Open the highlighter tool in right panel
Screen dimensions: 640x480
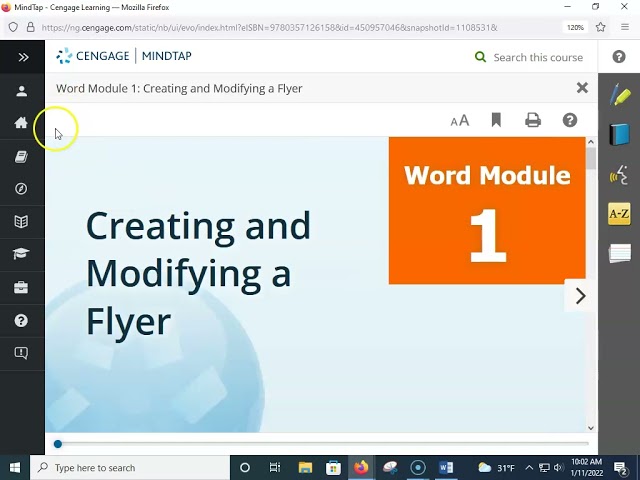[x=620, y=94]
